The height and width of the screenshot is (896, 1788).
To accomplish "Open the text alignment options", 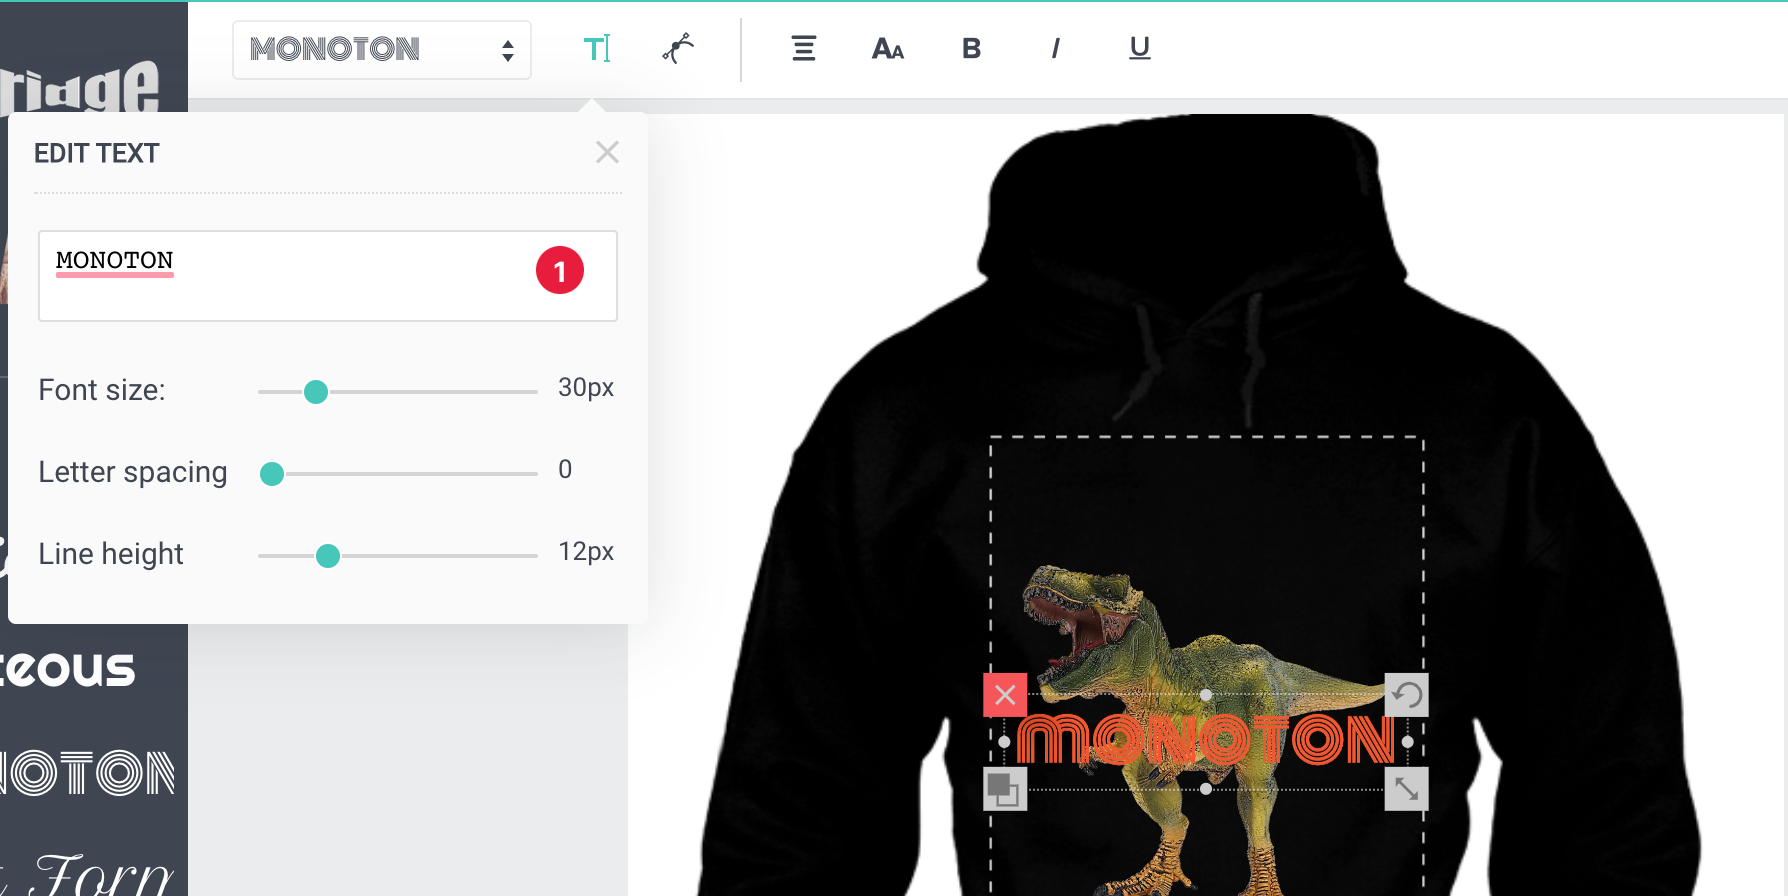I will click(804, 48).
